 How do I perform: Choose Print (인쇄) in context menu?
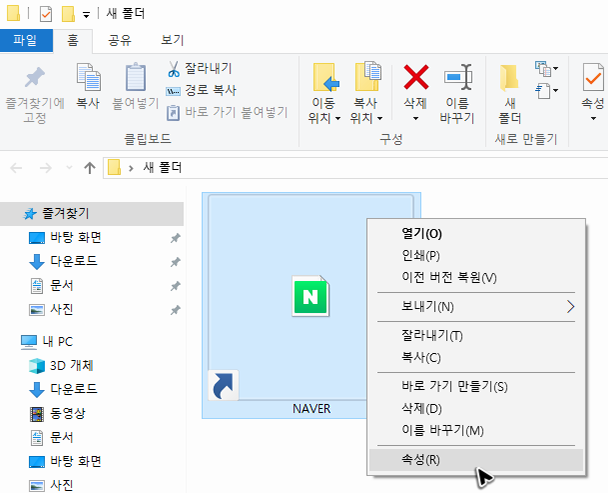click(476, 256)
